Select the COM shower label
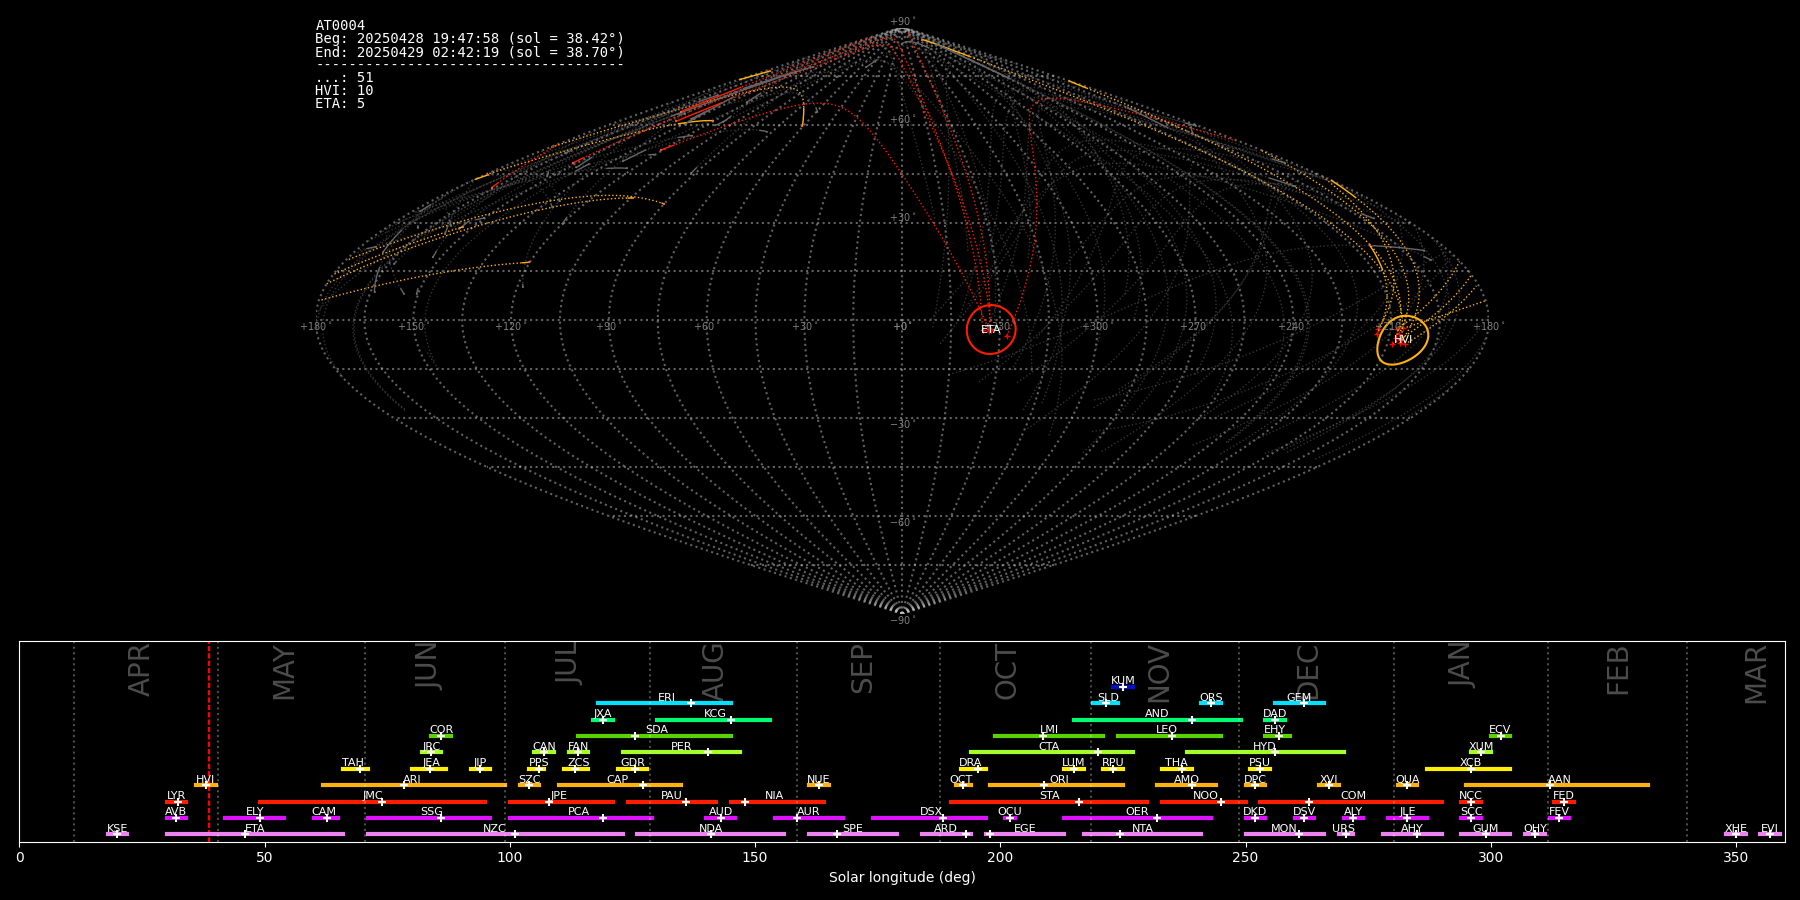The width and height of the screenshot is (1800, 900). 1353,796
